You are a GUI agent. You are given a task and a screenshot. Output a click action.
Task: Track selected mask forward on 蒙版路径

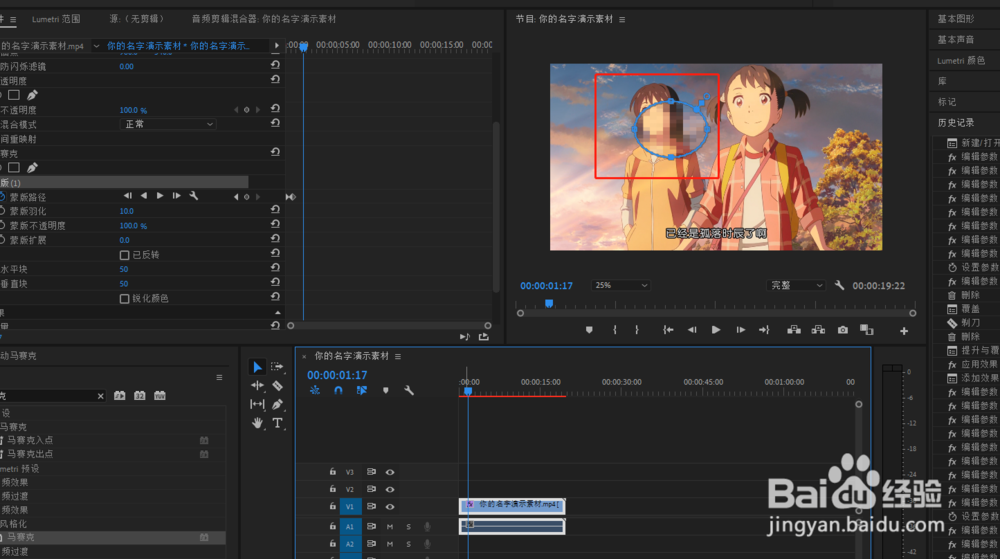click(x=160, y=196)
